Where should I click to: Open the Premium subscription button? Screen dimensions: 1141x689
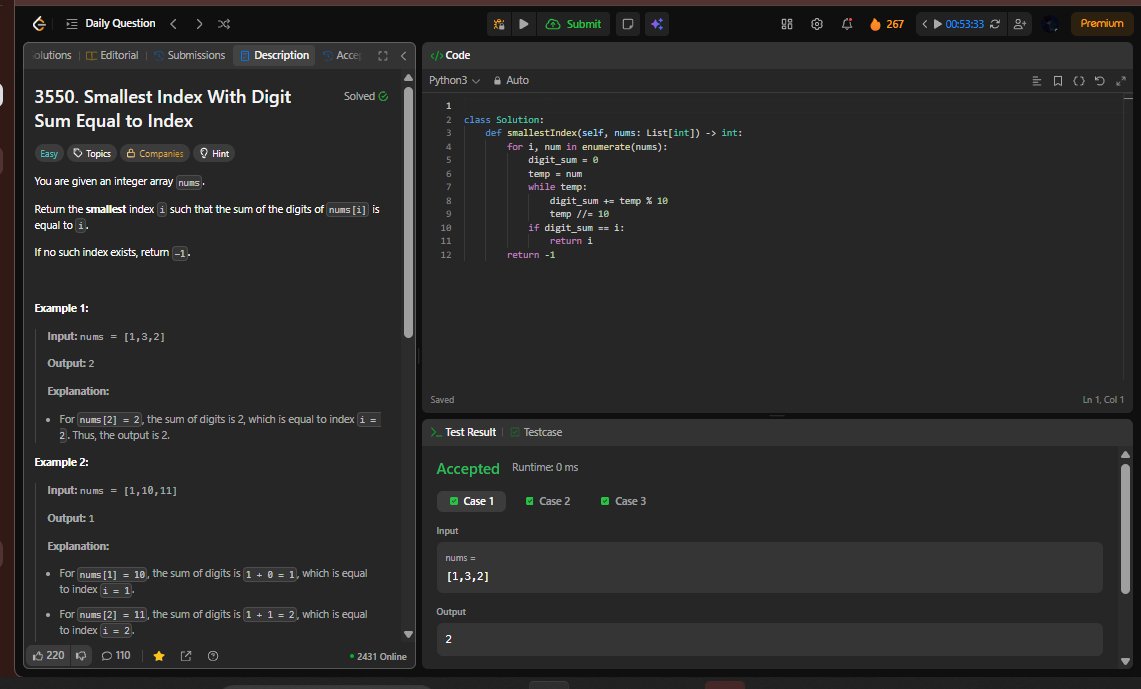(x=1102, y=24)
